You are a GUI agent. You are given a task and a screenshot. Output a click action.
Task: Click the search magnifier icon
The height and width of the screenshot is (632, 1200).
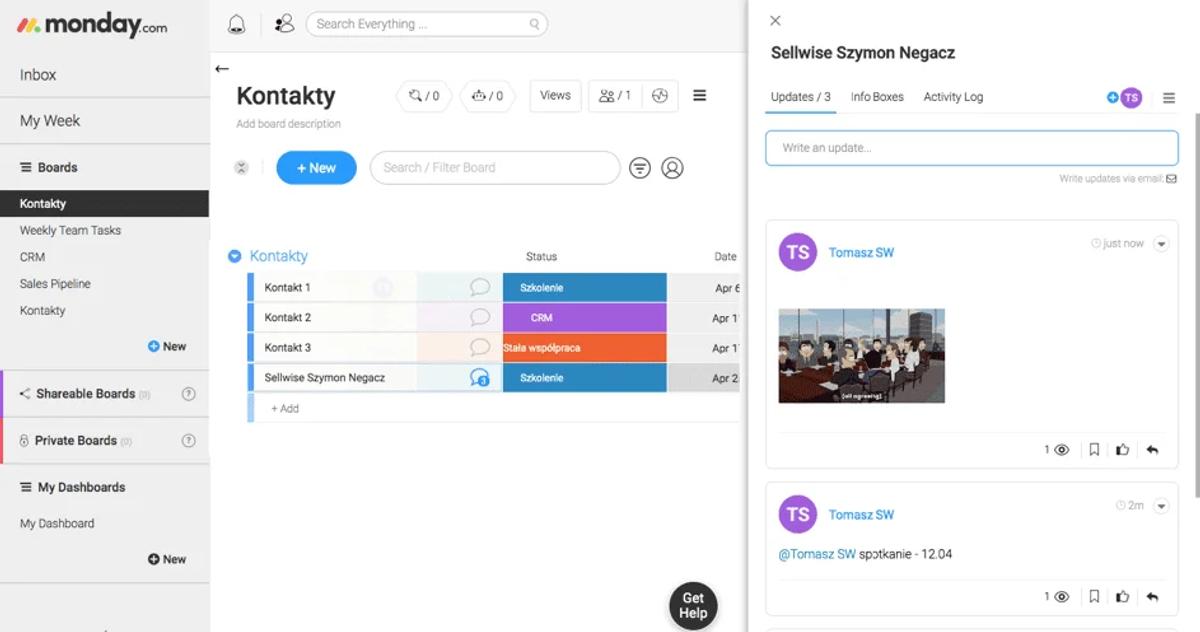coord(535,24)
